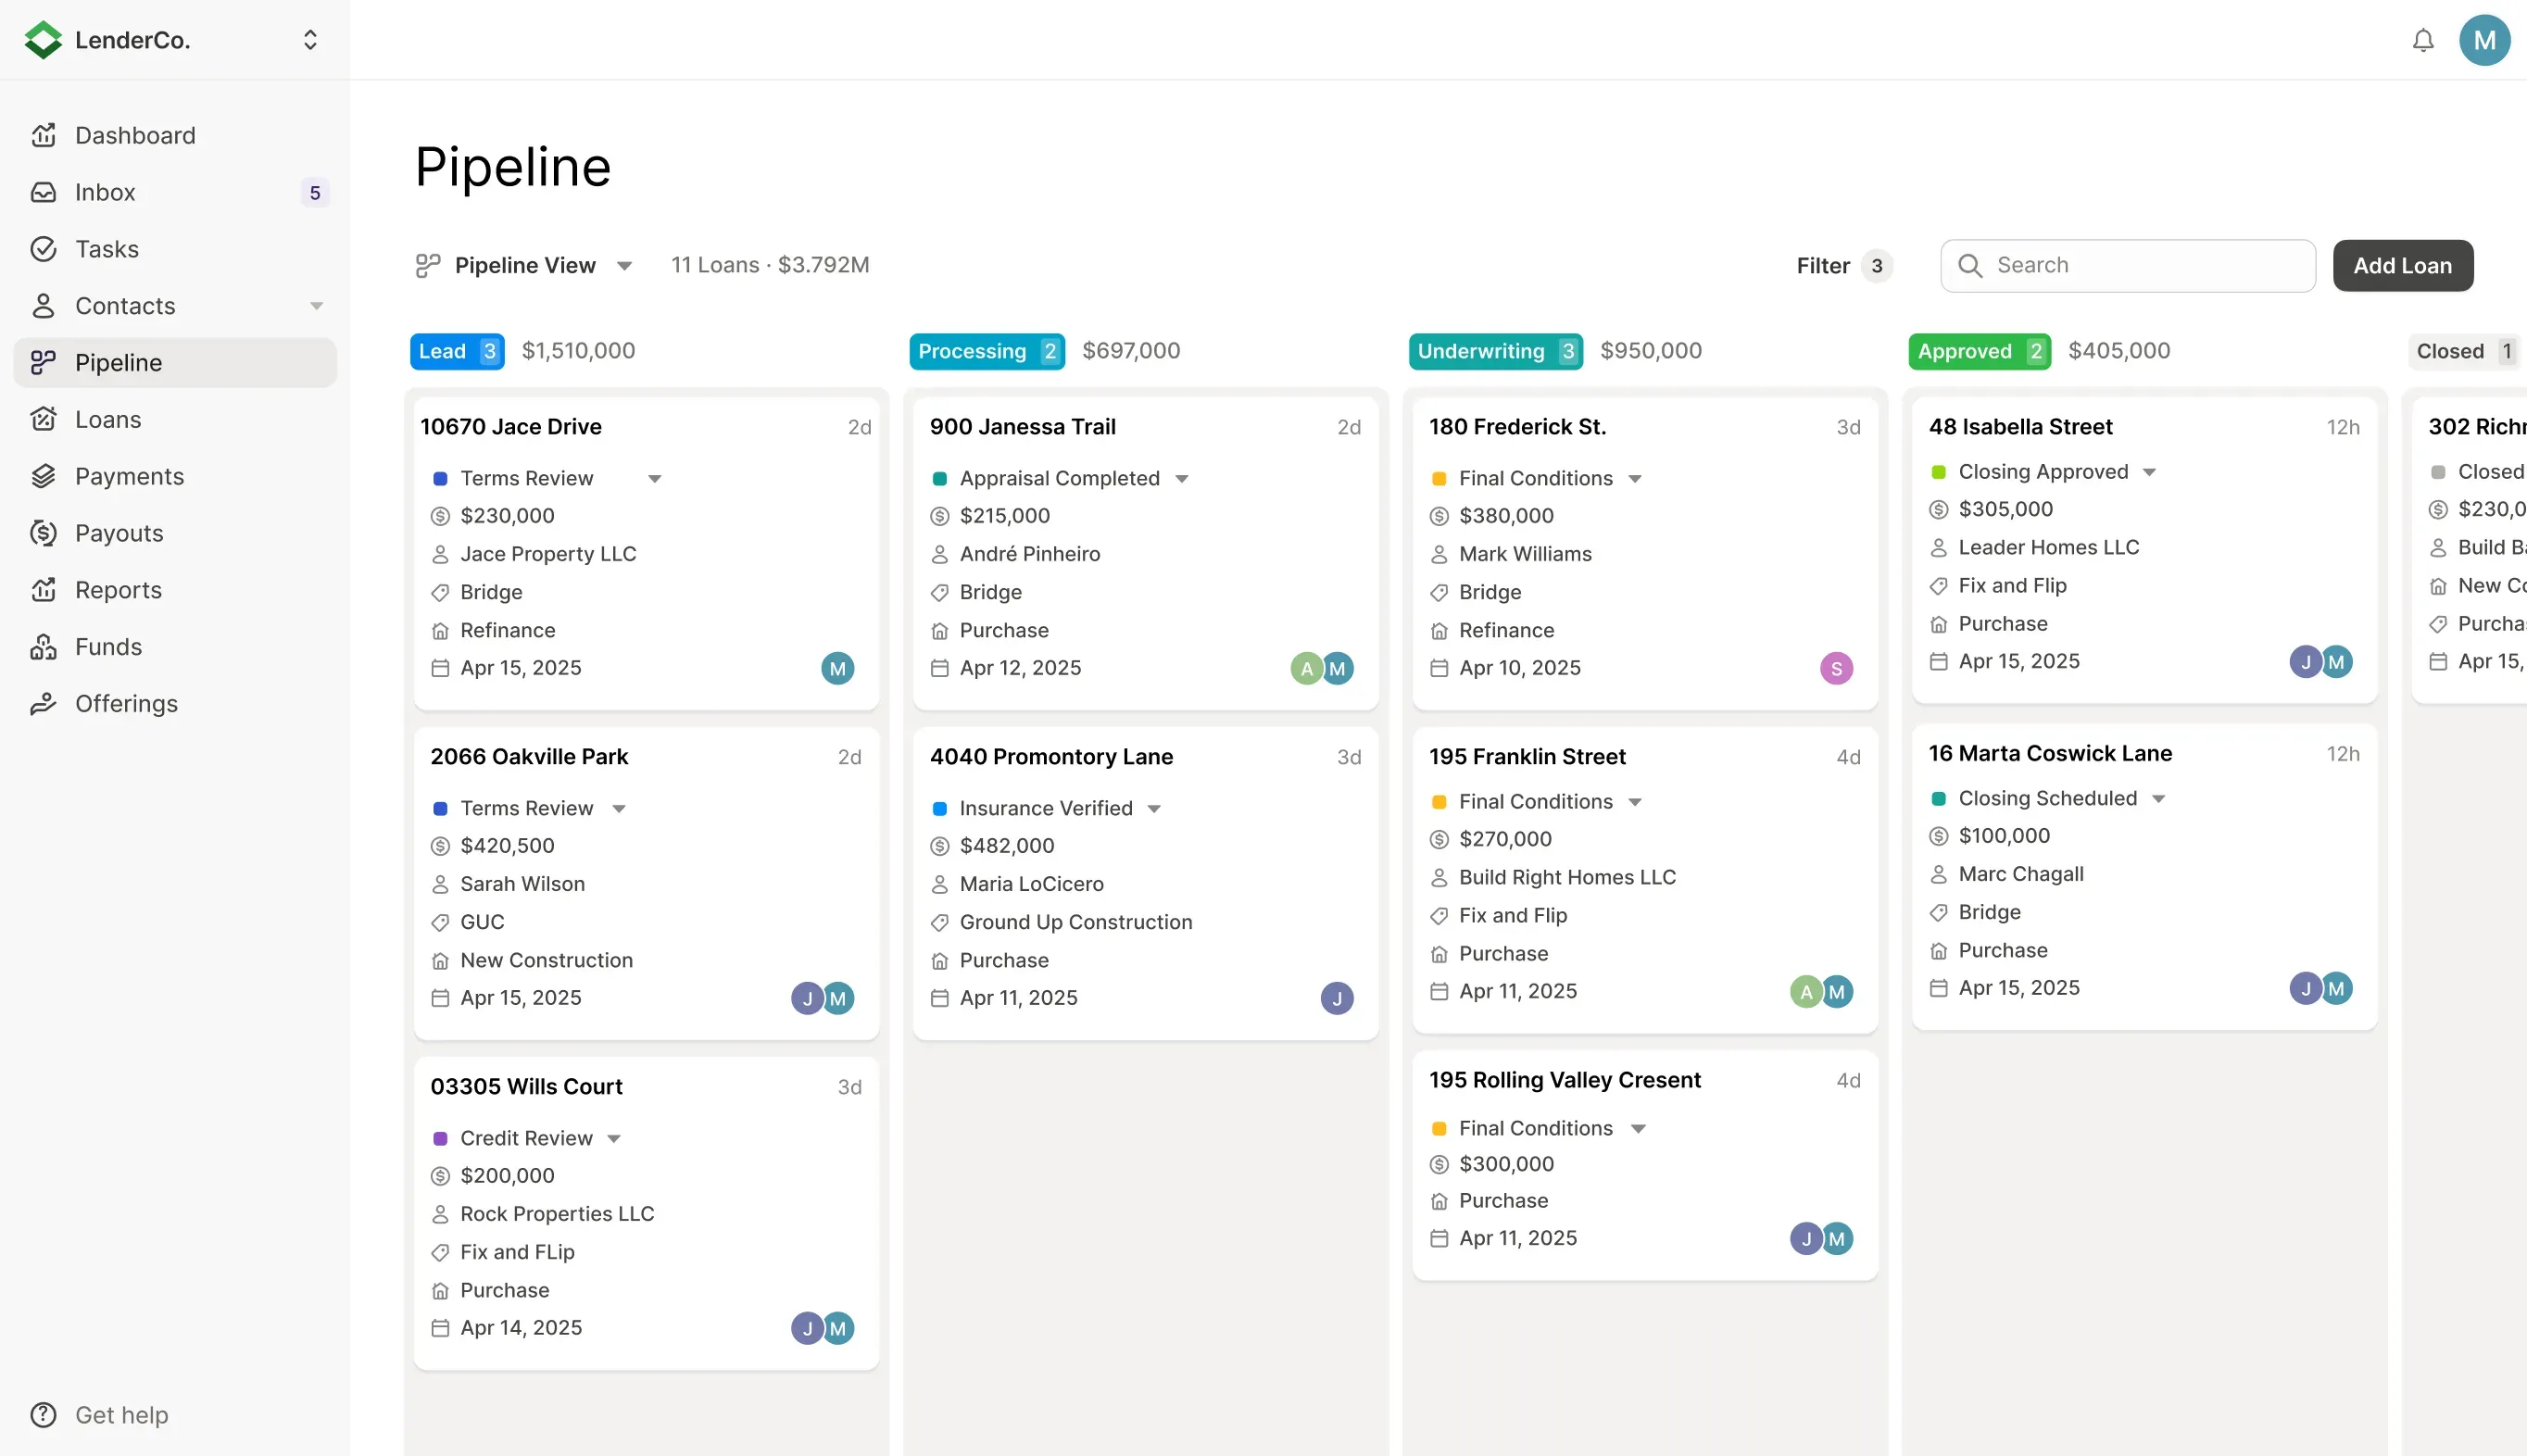Open the LenderCo workspace switcher
Screen dimensions: 2527x1456
click(x=310, y=40)
